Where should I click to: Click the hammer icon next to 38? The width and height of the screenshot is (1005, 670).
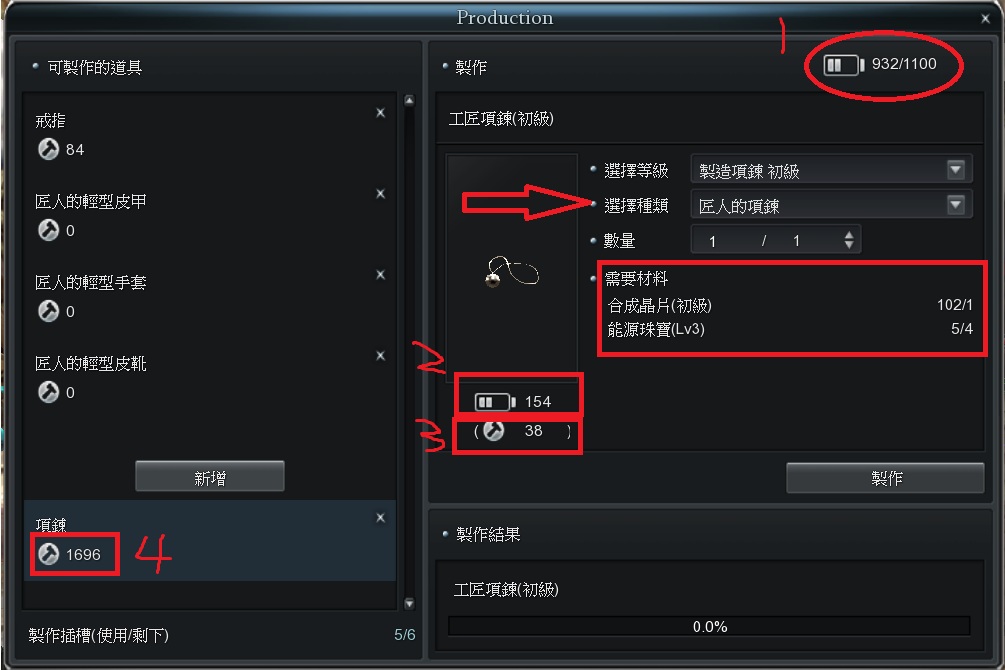[x=493, y=431]
